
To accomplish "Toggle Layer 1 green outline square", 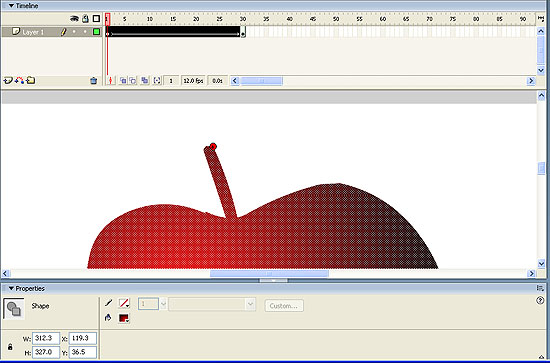I will [x=96, y=32].
